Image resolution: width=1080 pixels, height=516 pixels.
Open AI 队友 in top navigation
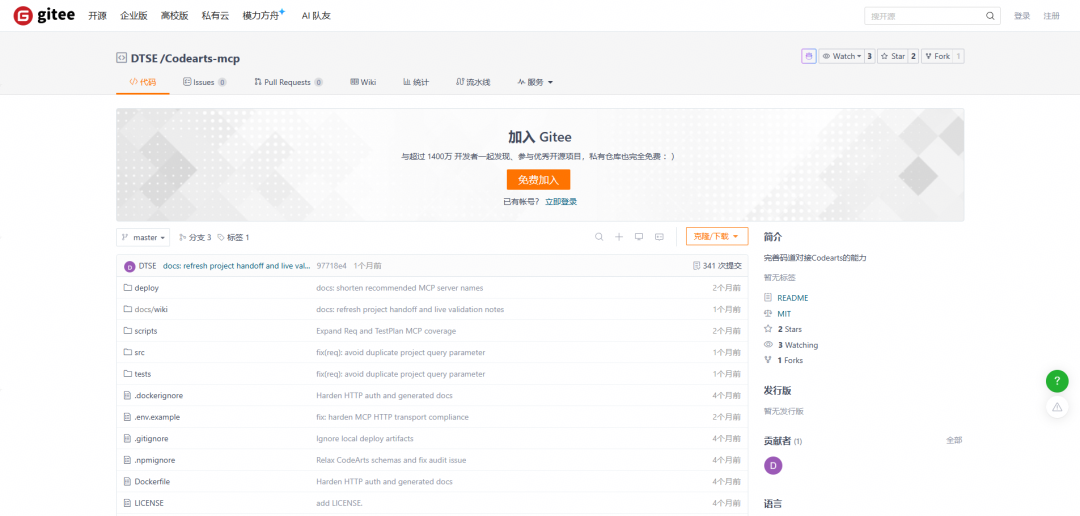(x=316, y=16)
